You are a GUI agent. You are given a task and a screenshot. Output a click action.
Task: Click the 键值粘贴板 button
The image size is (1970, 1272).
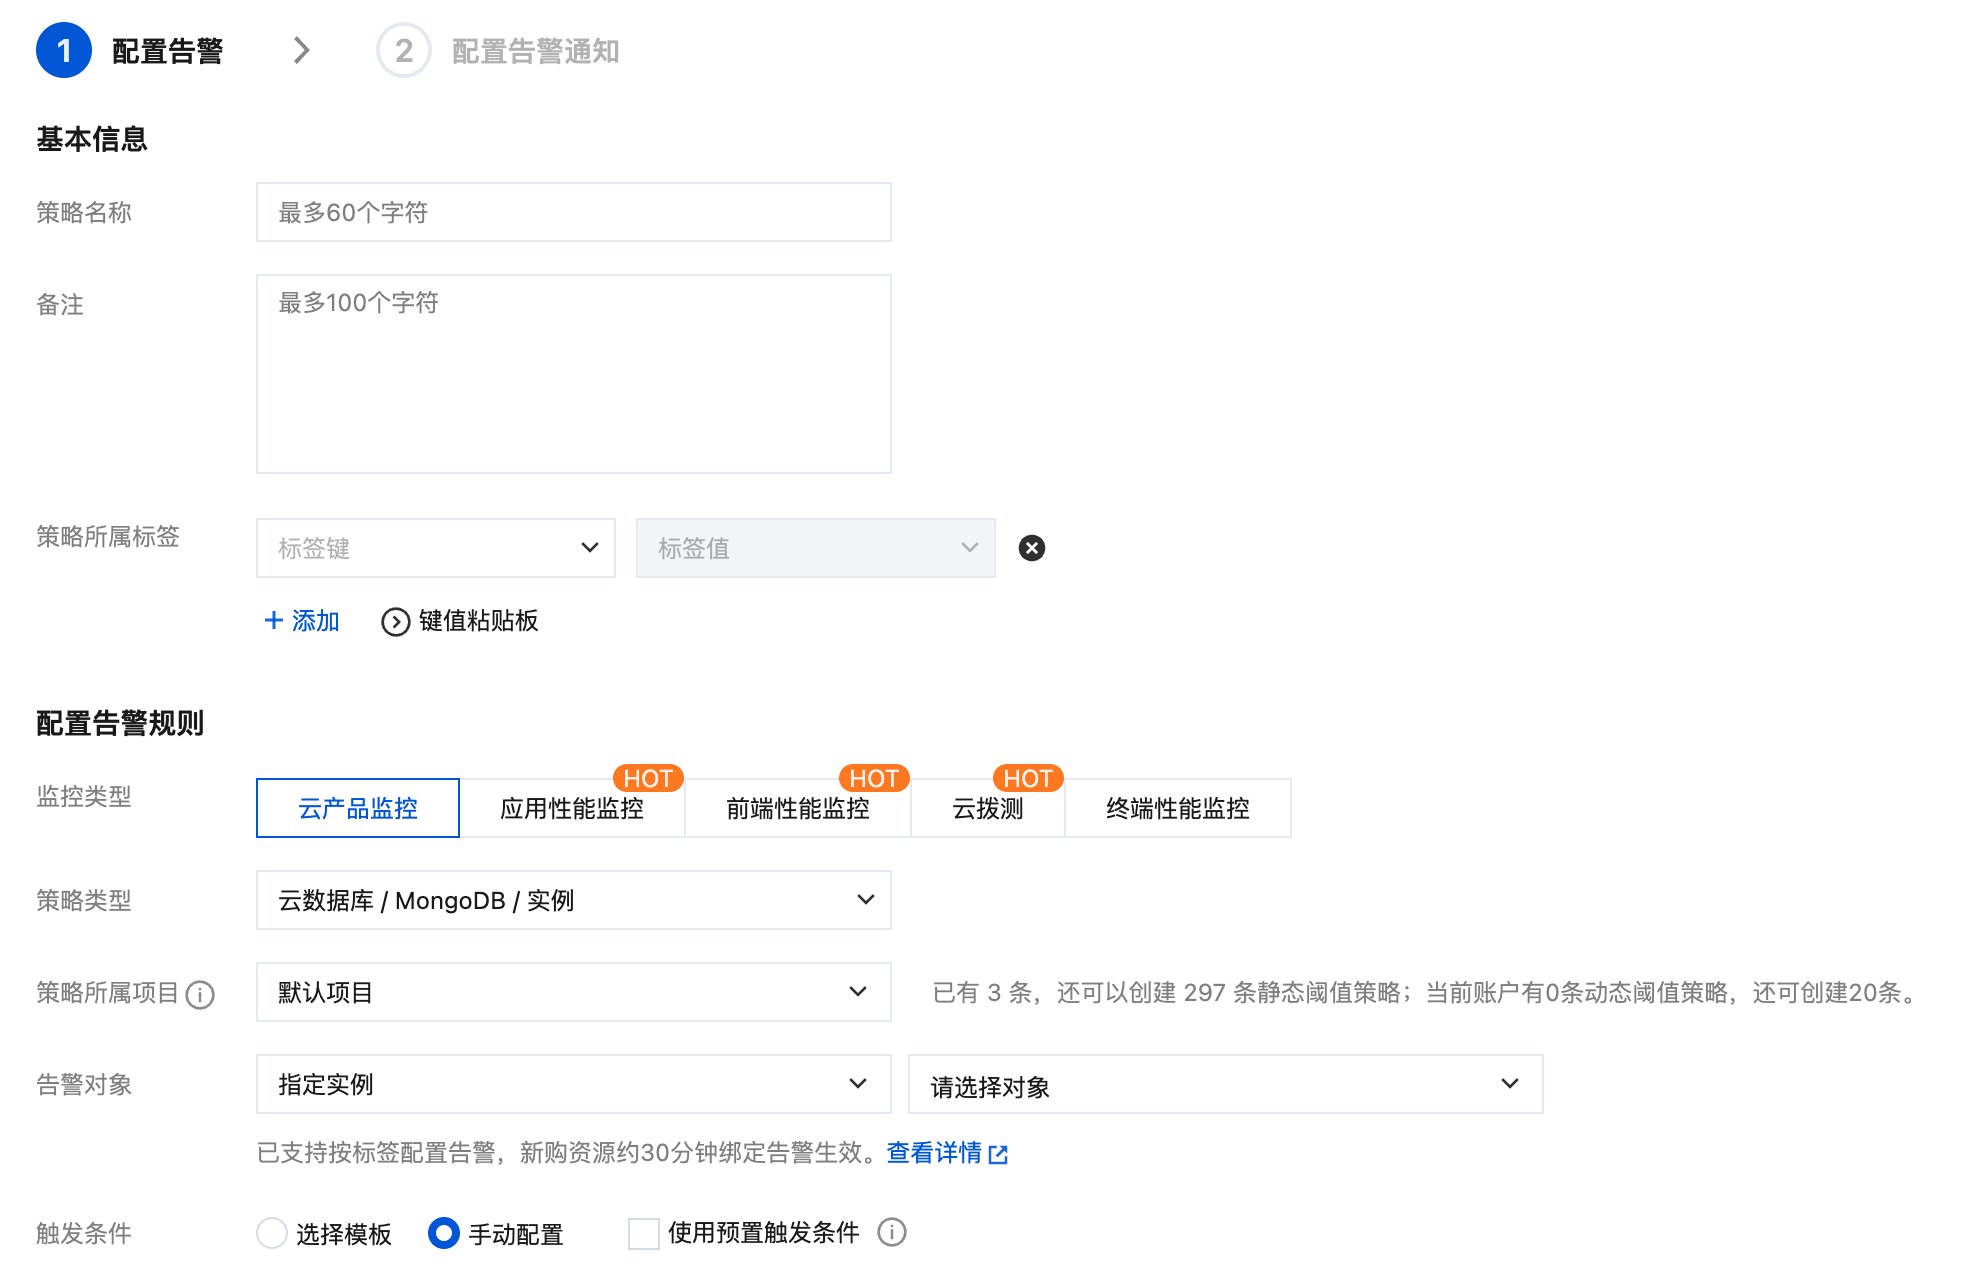478,621
